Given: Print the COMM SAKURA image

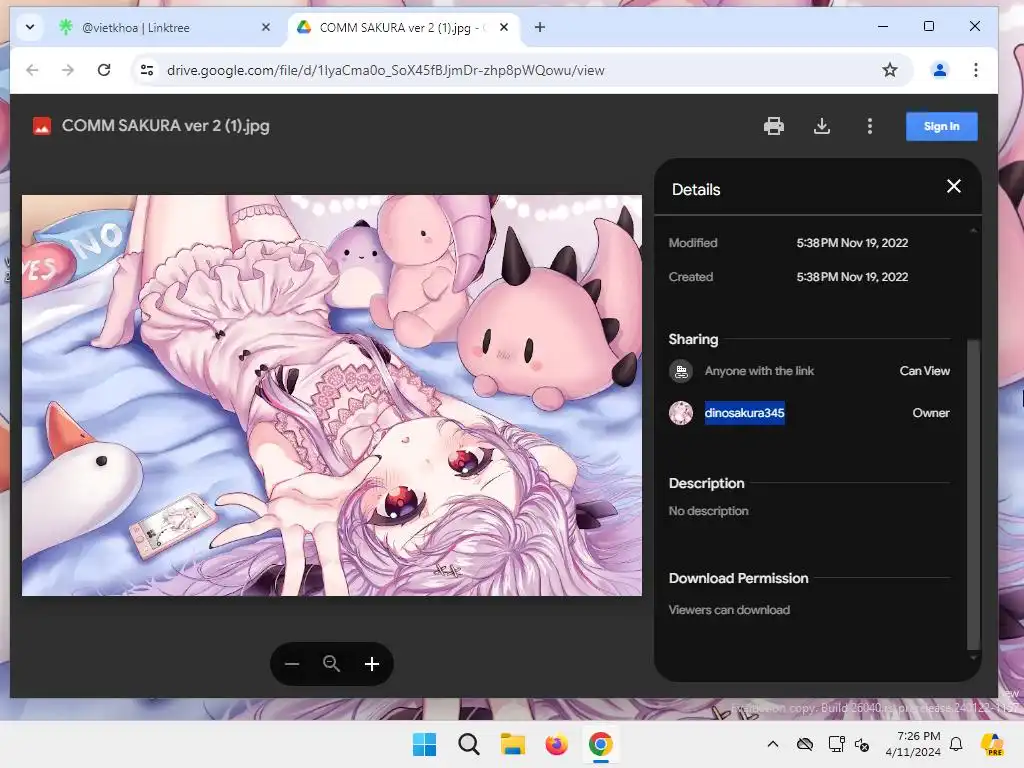Looking at the screenshot, I should coord(774,126).
